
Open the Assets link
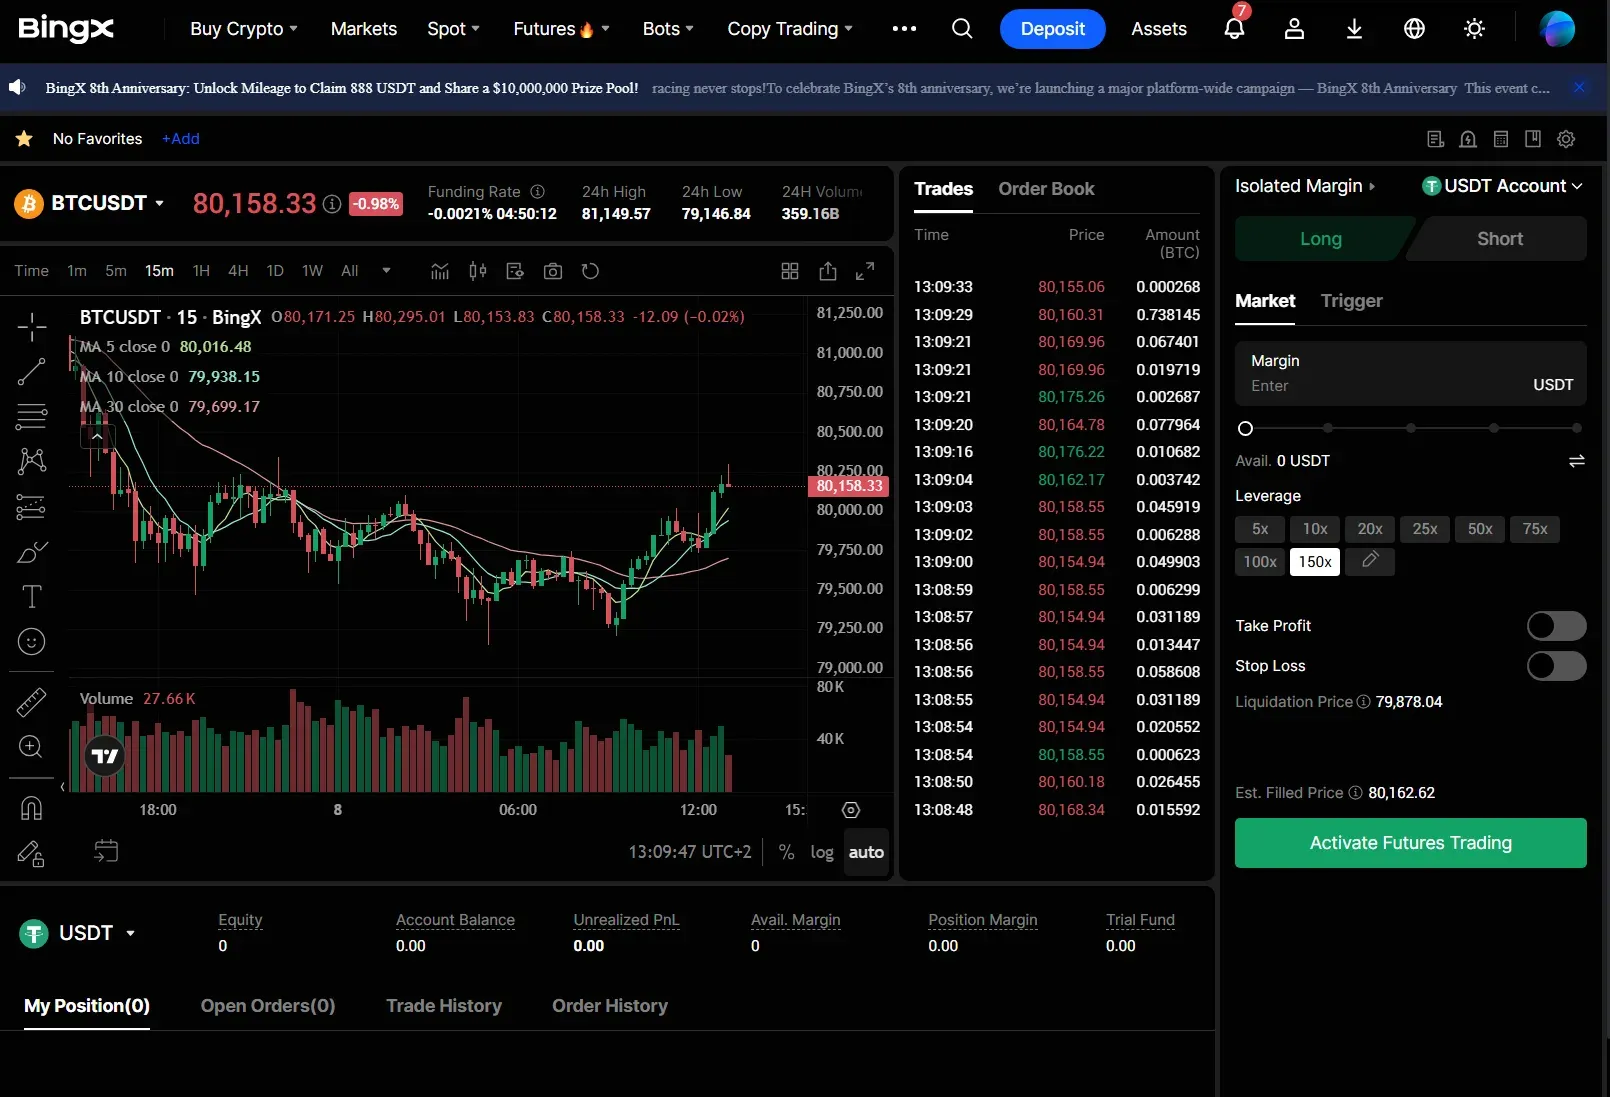(x=1159, y=29)
